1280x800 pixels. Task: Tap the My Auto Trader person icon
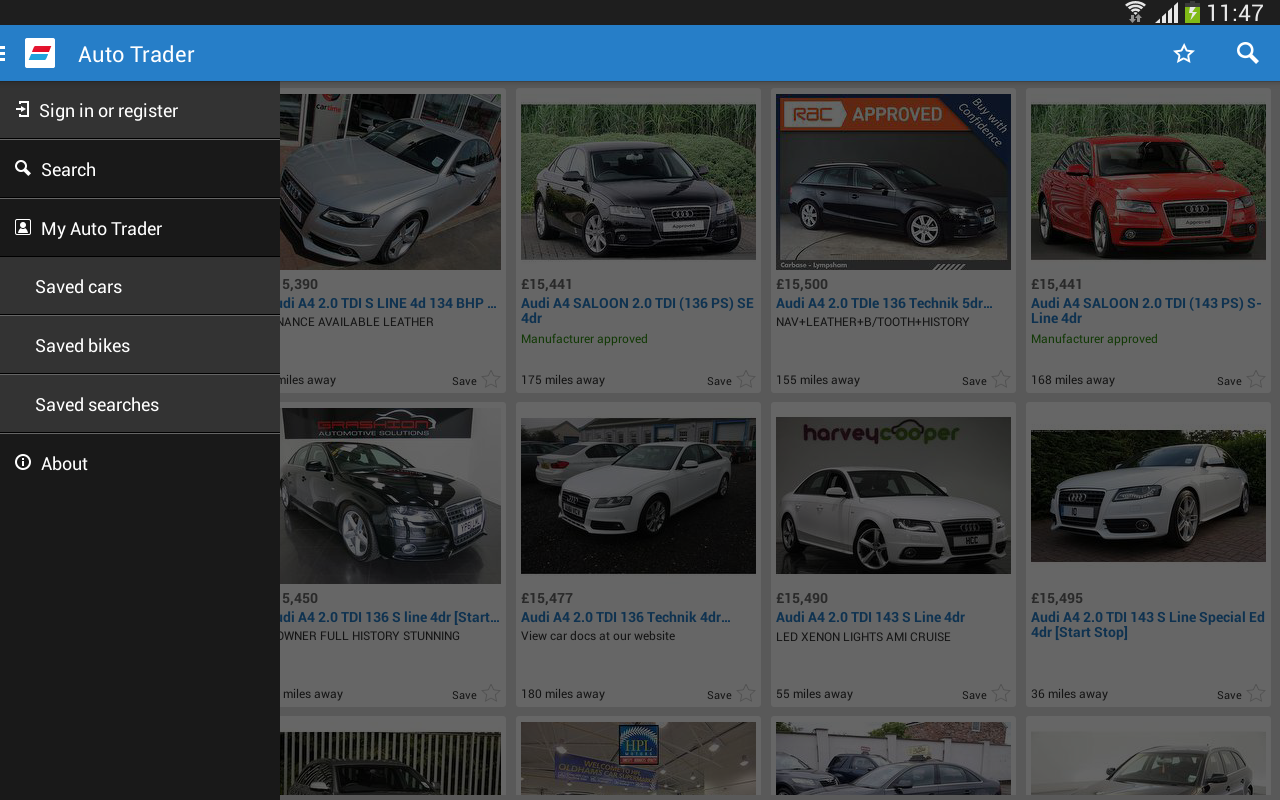pyautogui.click(x=22, y=227)
